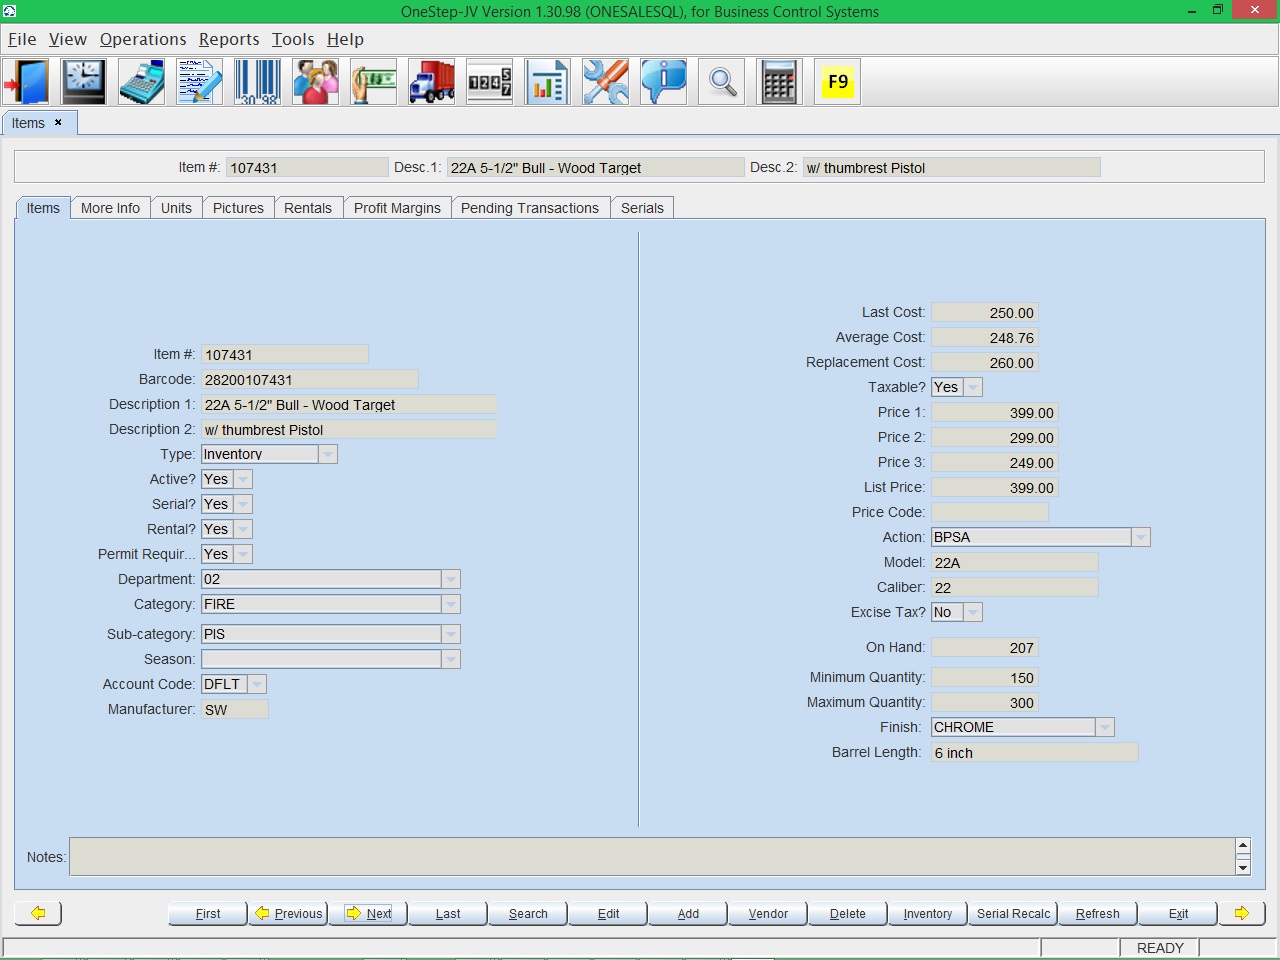This screenshot has width=1280, height=960.
Task: Open the Reports menu
Action: click(229, 39)
